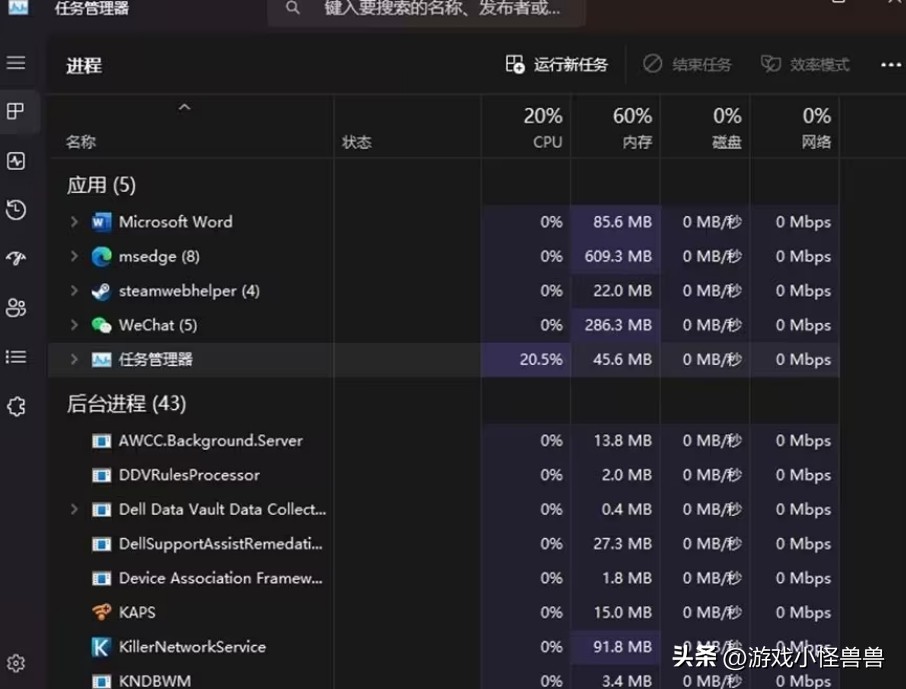
Task: Open the Settings gear icon
Action: tap(16, 663)
